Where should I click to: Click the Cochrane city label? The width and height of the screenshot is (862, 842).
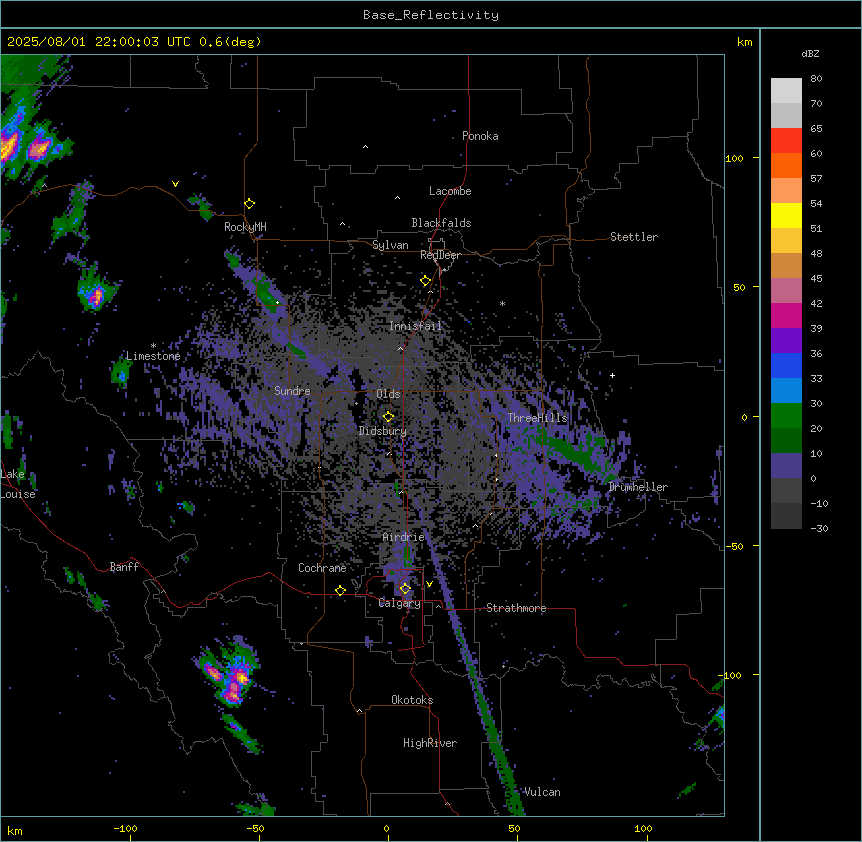(322, 568)
